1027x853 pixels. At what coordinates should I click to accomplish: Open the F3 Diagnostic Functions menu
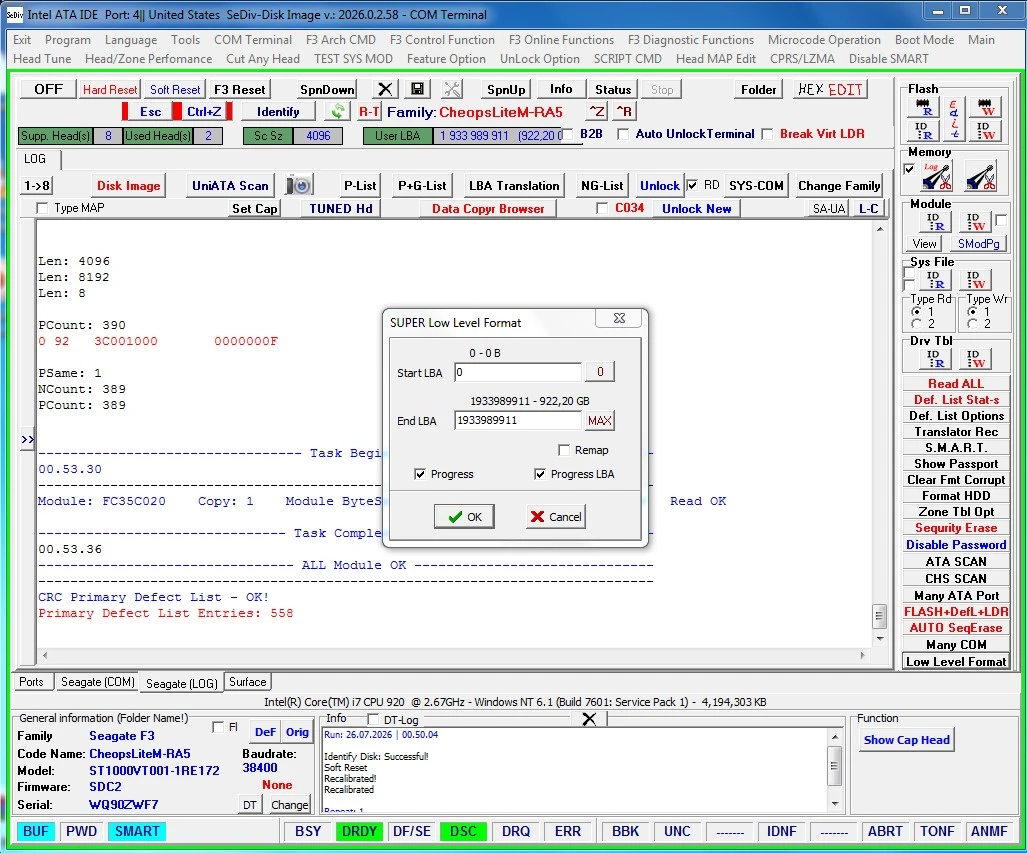click(x=690, y=40)
